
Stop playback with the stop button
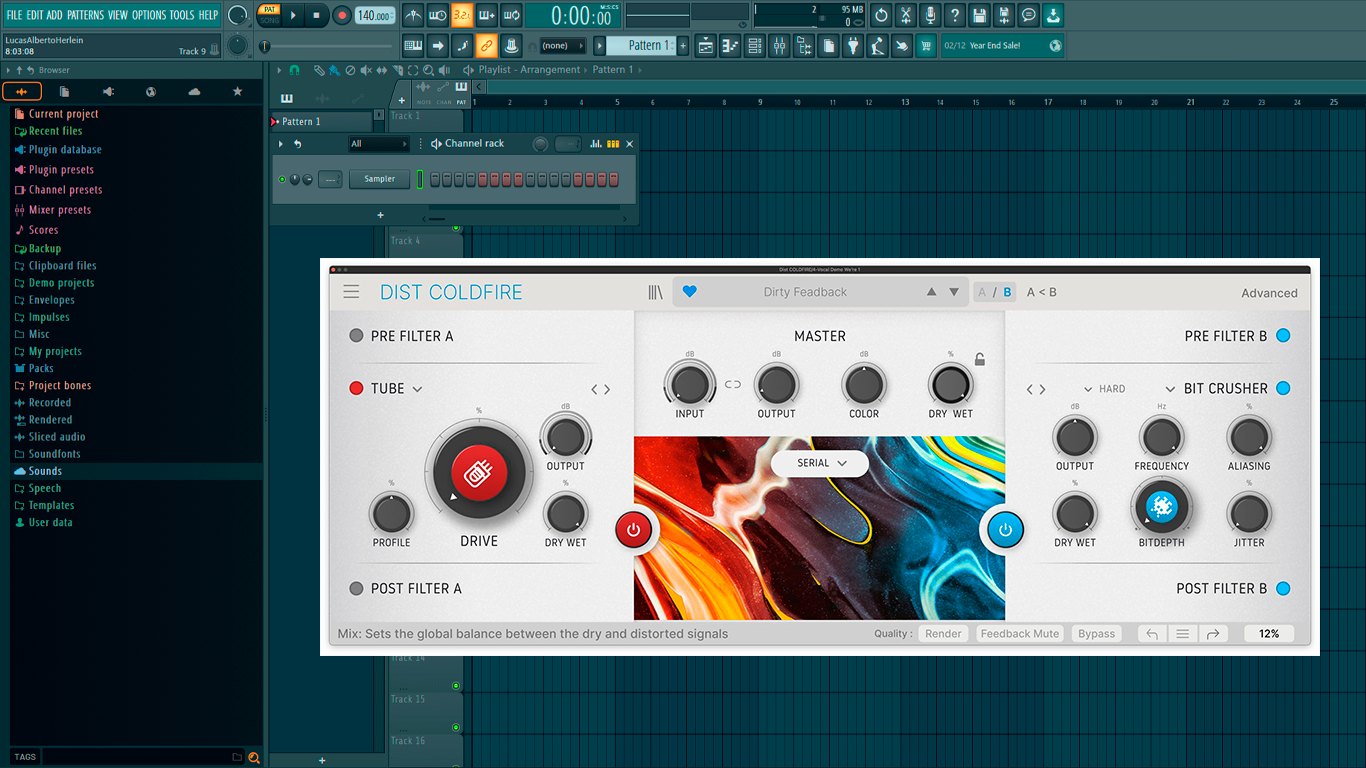click(x=316, y=15)
